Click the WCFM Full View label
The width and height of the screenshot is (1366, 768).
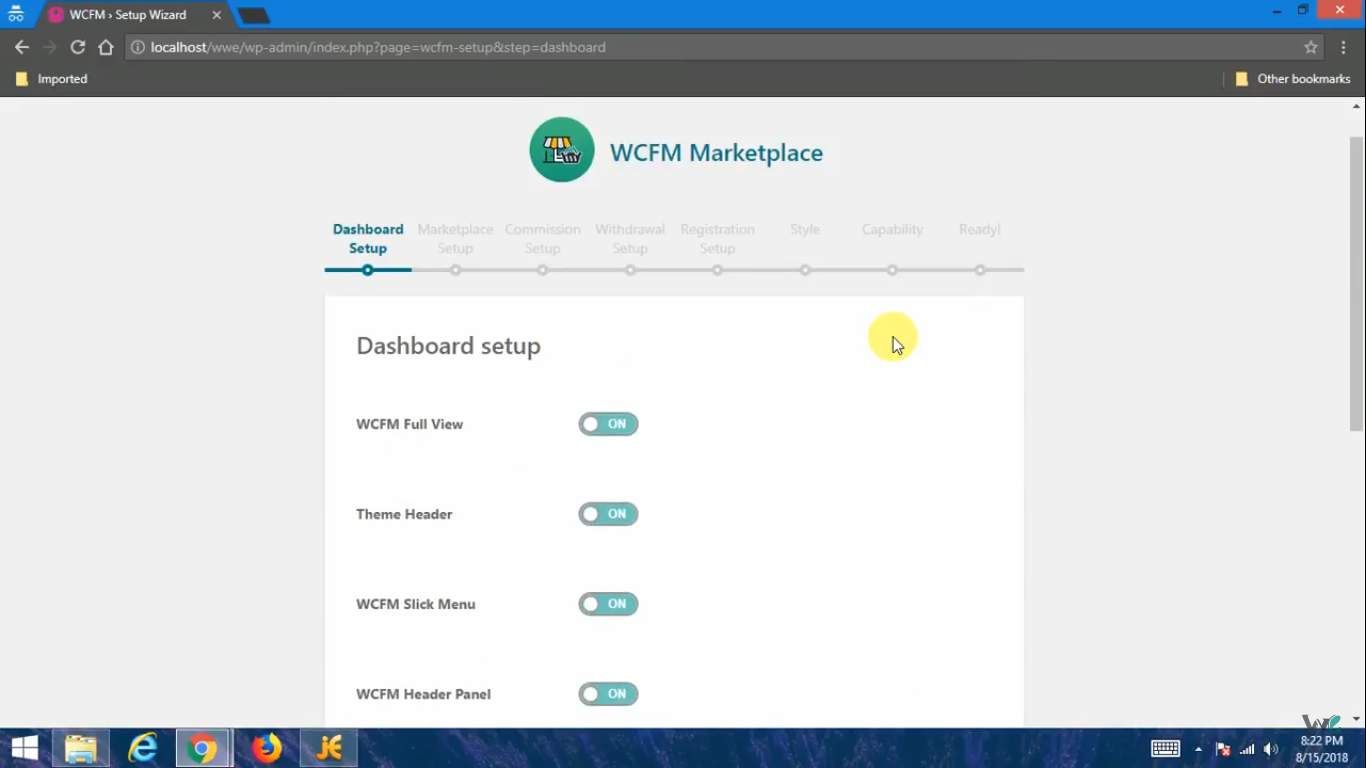tap(409, 424)
